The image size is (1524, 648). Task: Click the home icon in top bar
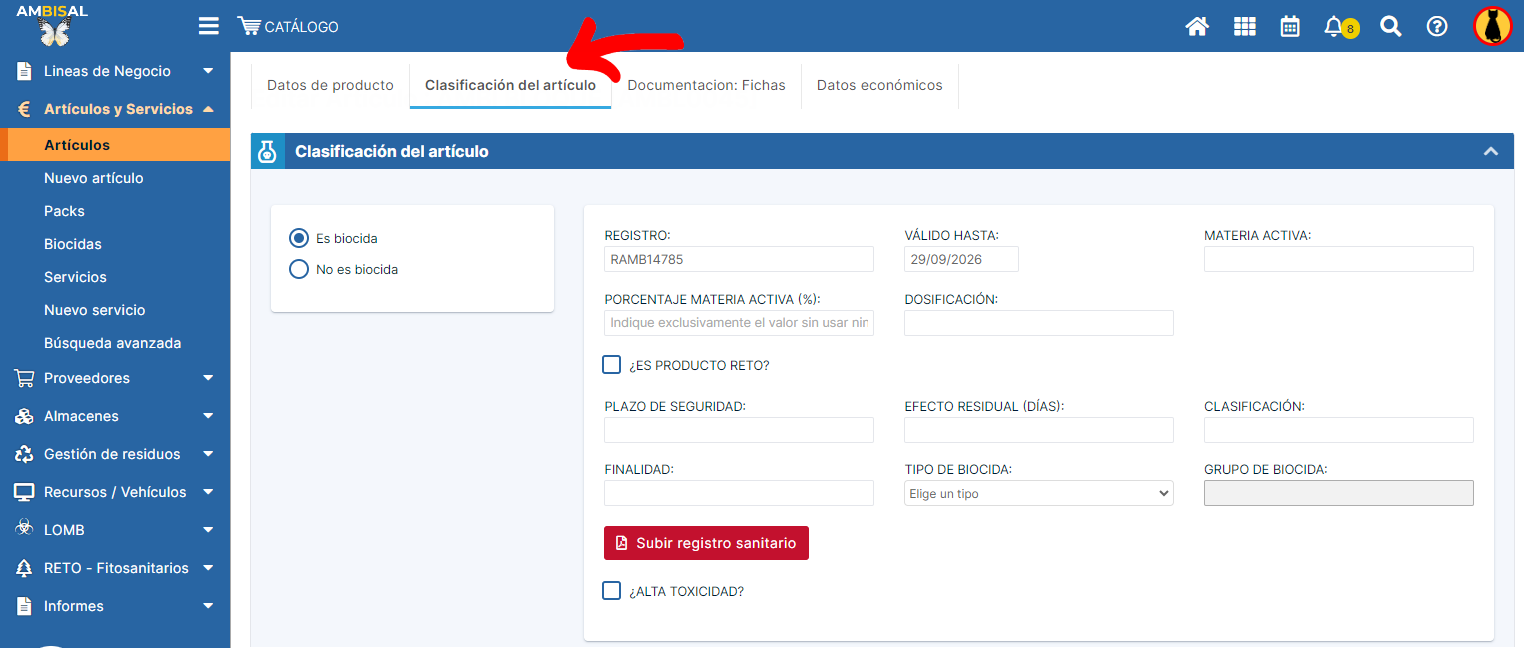tap(1197, 27)
